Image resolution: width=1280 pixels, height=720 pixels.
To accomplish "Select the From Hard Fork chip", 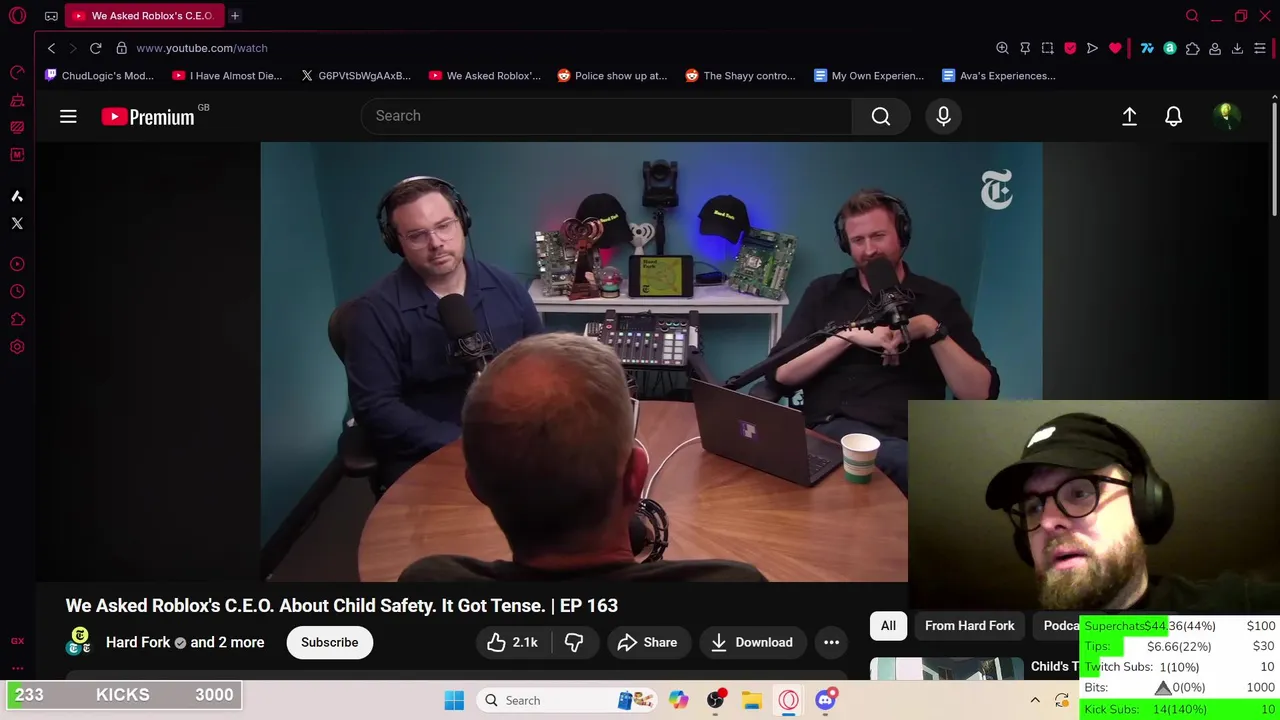I will coord(970,626).
